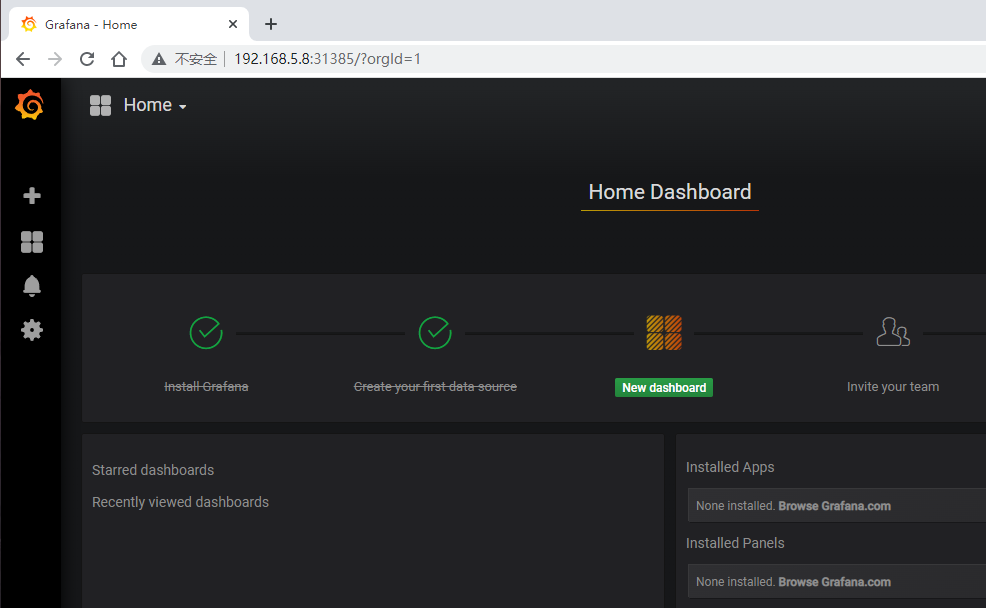Open a new browser tab
This screenshot has width=986, height=608.
pyautogui.click(x=271, y=24)
